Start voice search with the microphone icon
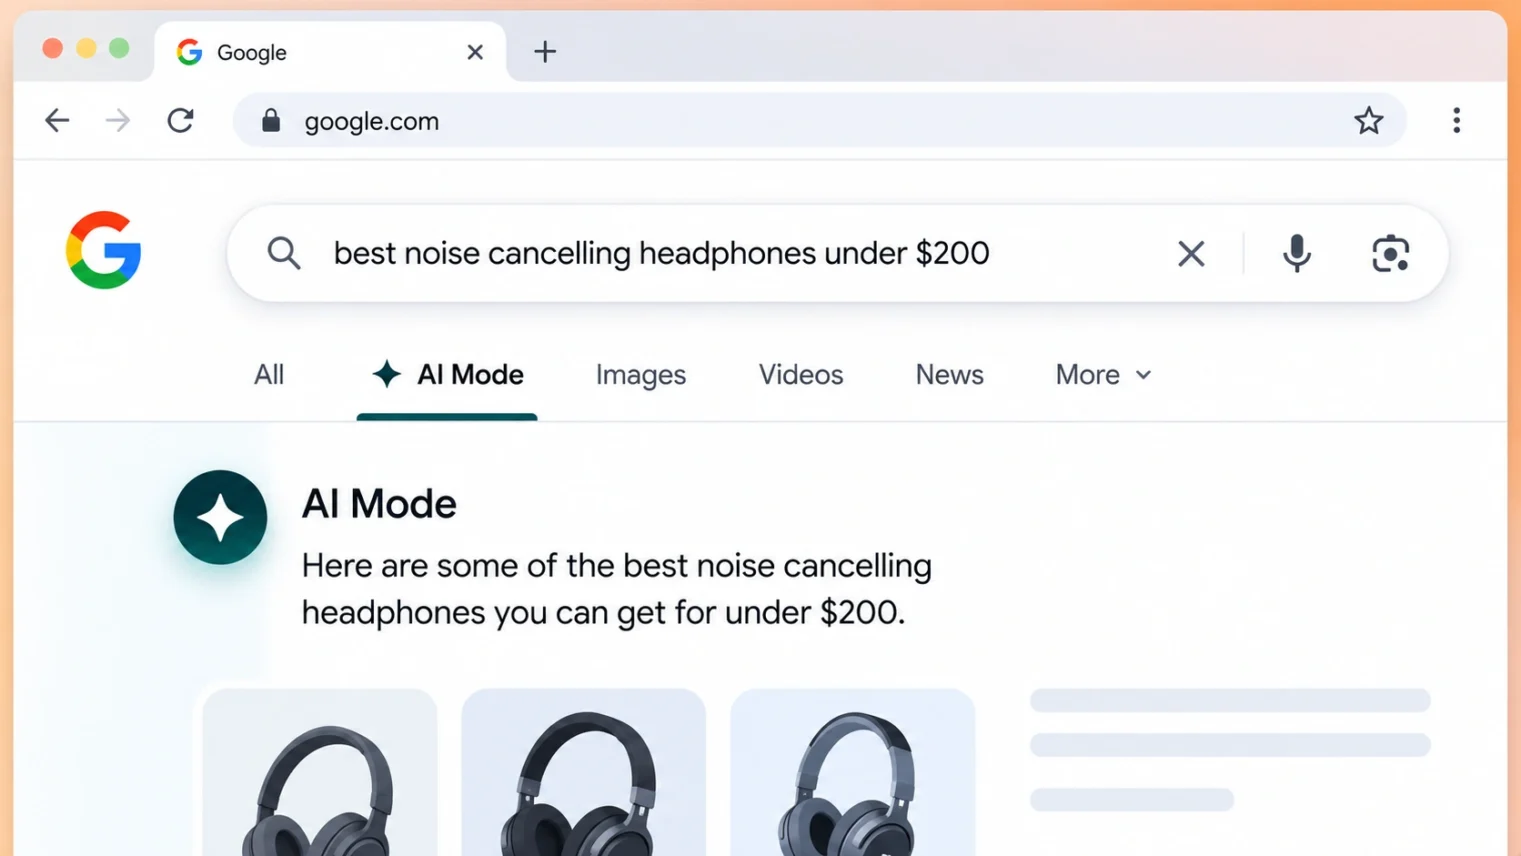The height and width of the screenshot is (856, 1521). [1297, 253]
